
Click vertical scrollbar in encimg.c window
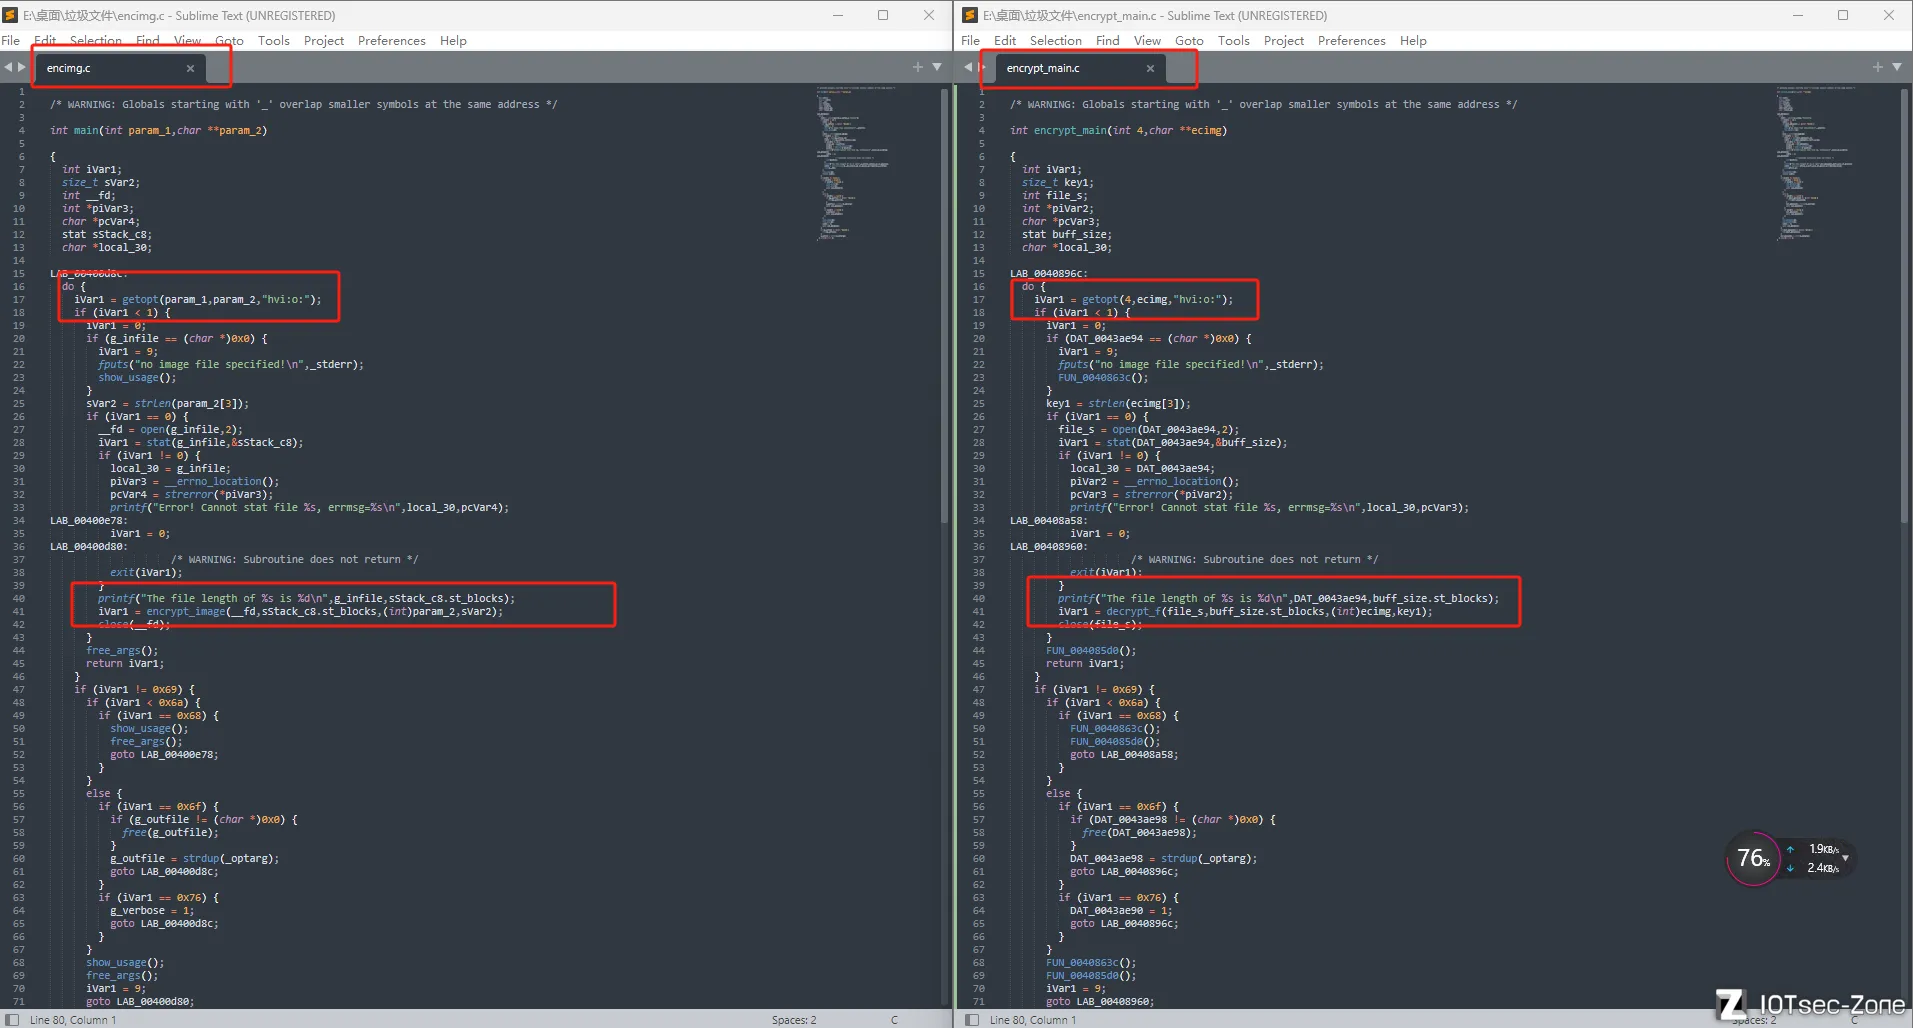[944, 305]
